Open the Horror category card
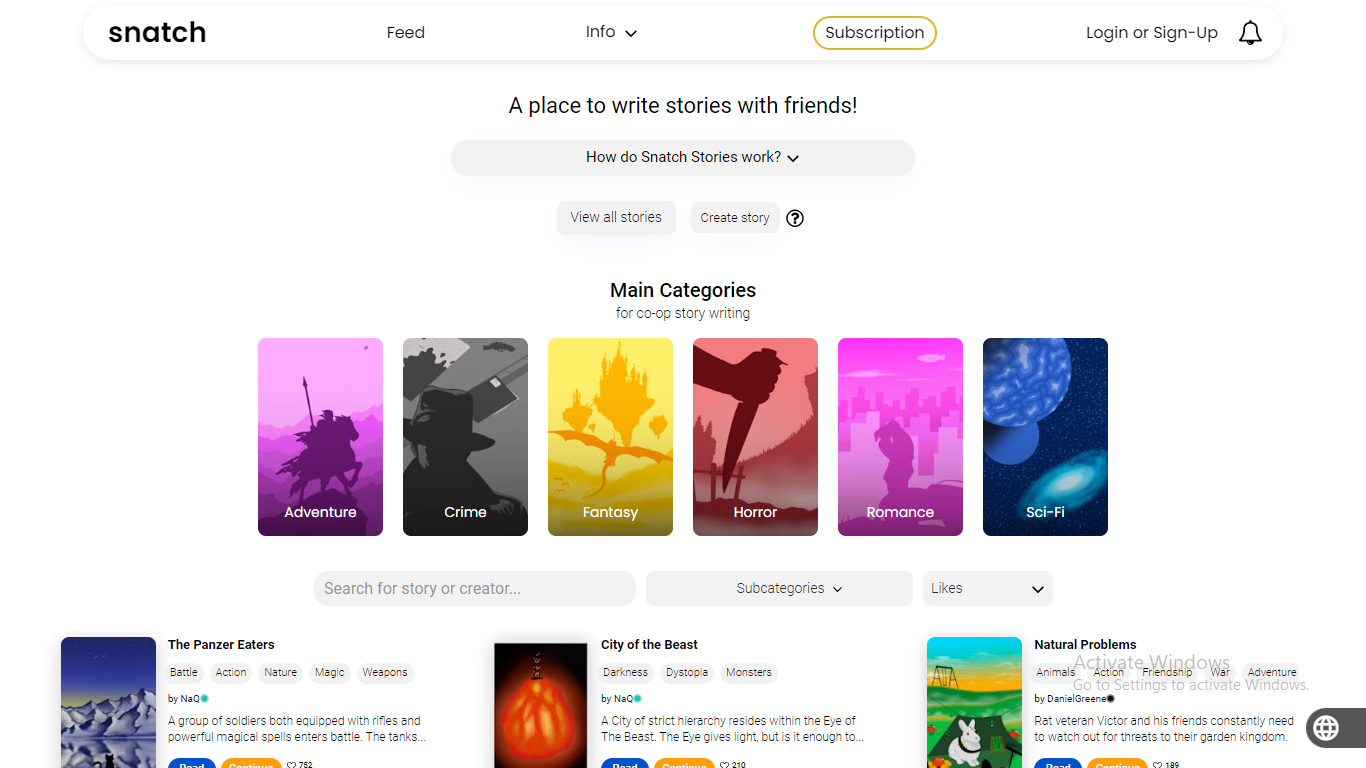This screenshot has height=768, width=1366. (x=755, y=436)
